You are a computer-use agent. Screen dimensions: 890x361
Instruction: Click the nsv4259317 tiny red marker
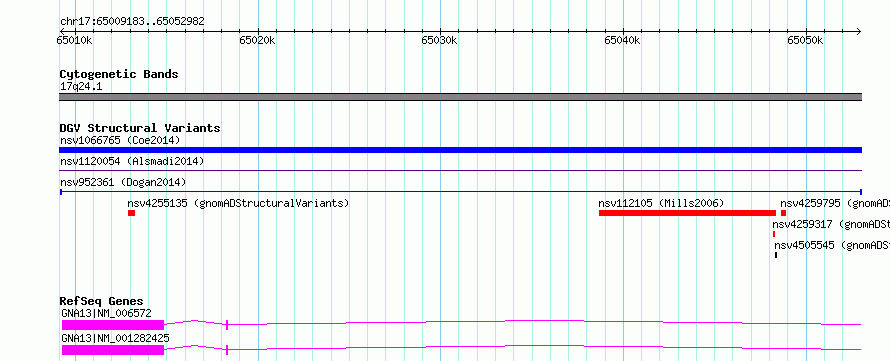coord(774,234)
